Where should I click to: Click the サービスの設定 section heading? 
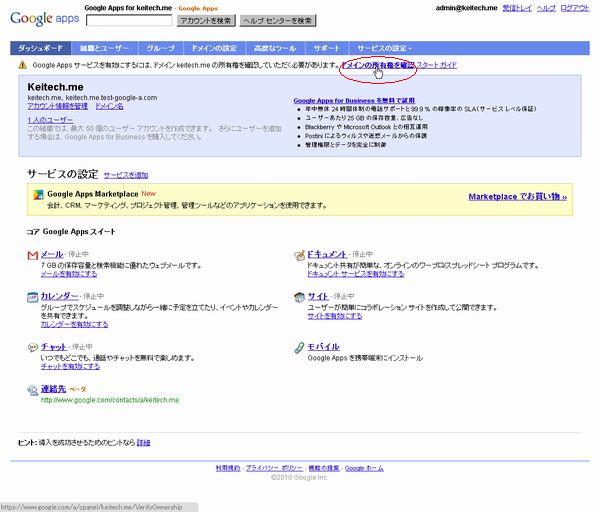click(x=63, y=174)
